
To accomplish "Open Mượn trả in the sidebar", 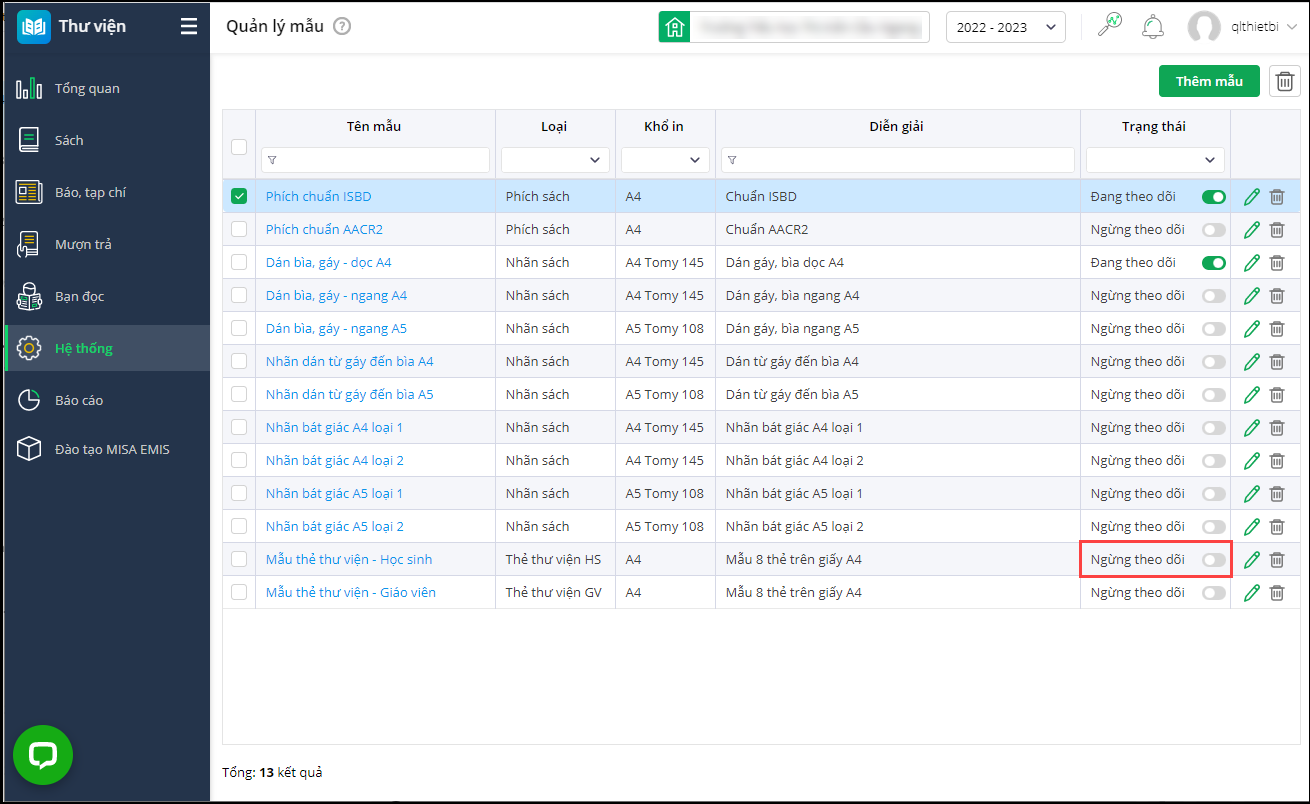I will (x=83, y=244).
